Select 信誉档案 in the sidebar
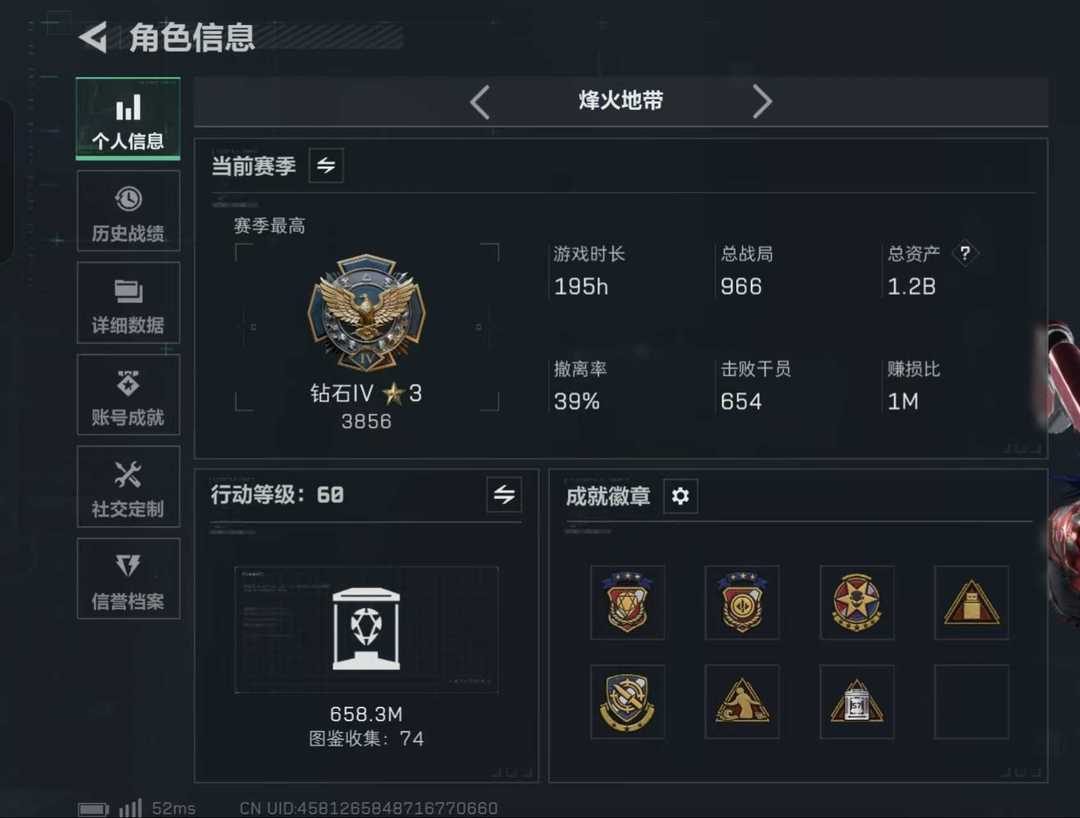The width and height of the screenshot is (1080, 818). [x=128, y=579]
